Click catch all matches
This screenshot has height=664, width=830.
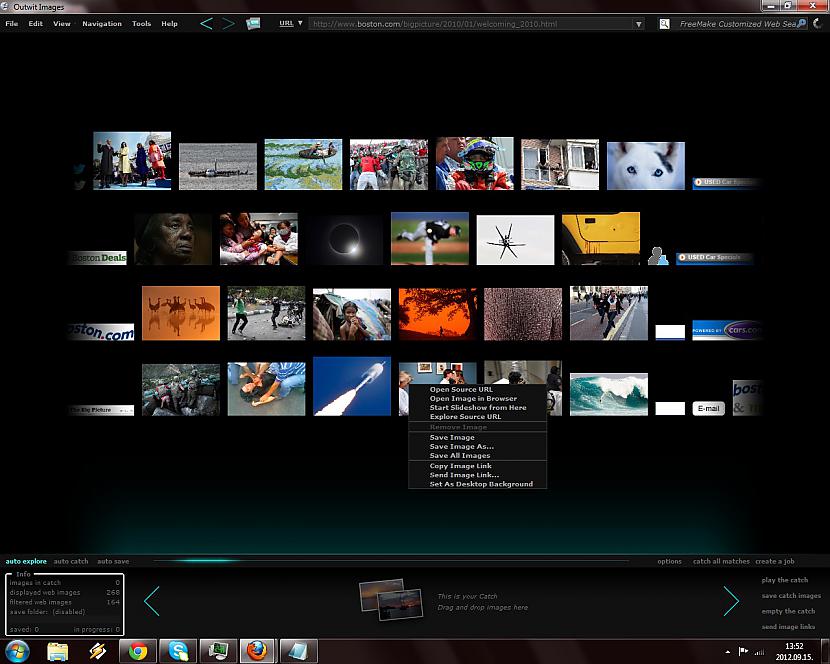pyautogui.click(x=721, y=561)
